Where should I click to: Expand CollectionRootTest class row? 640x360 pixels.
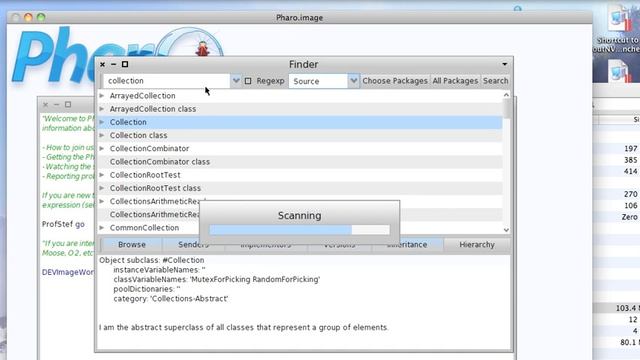pyautogui.click(x=102, y=188)
